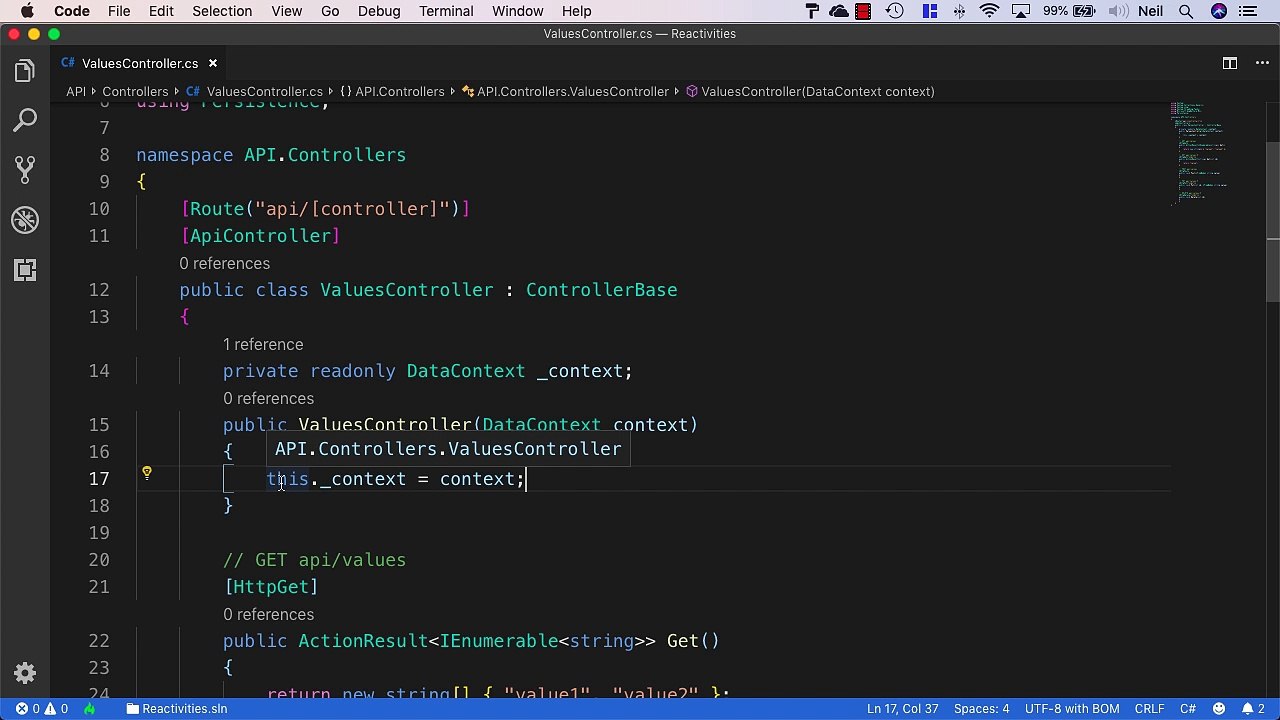The height and width of the screenshot is (720, 1280).
Task: Open the Explorer view in the activity bar
Action: pyautogui.click(x=25, y=71)
